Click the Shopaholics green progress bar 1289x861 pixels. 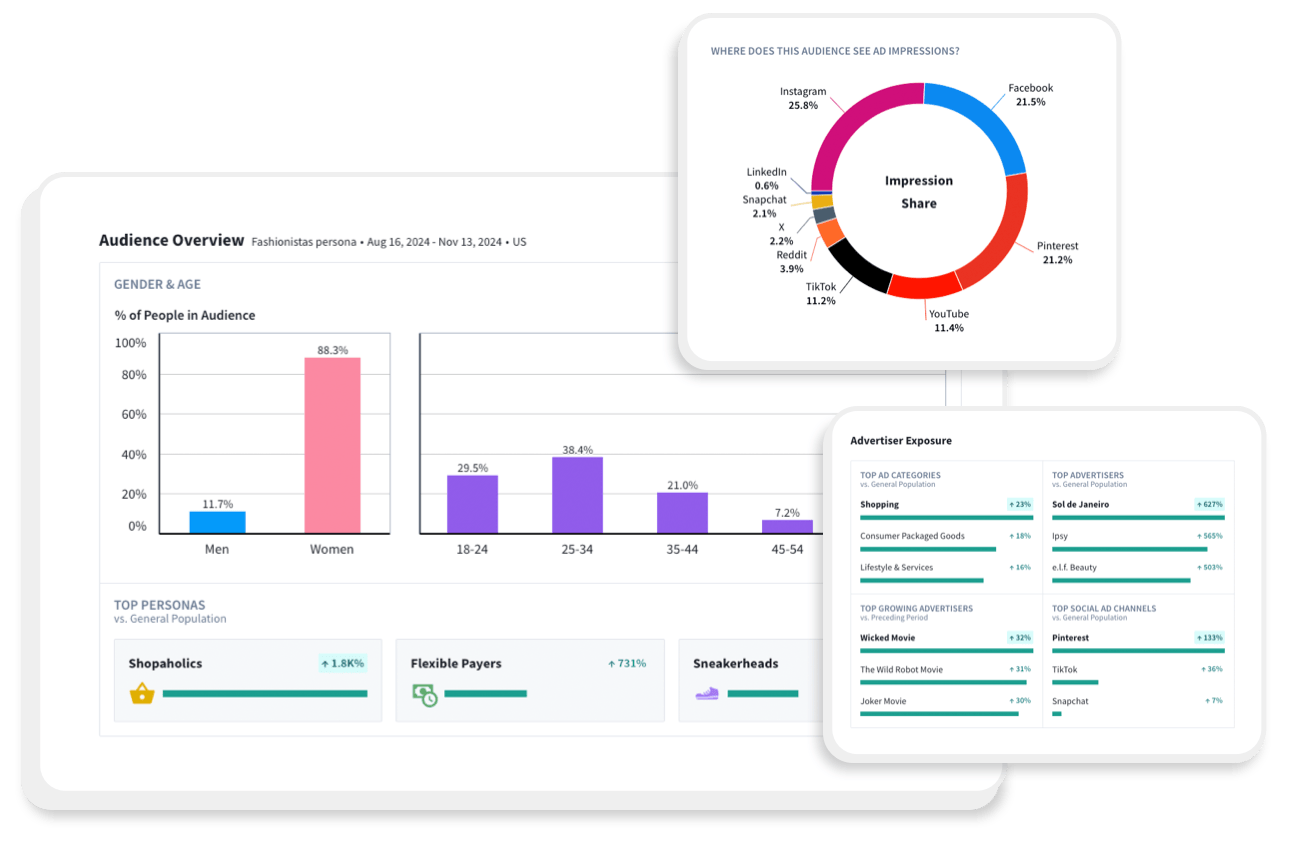(x=265, y=693)
